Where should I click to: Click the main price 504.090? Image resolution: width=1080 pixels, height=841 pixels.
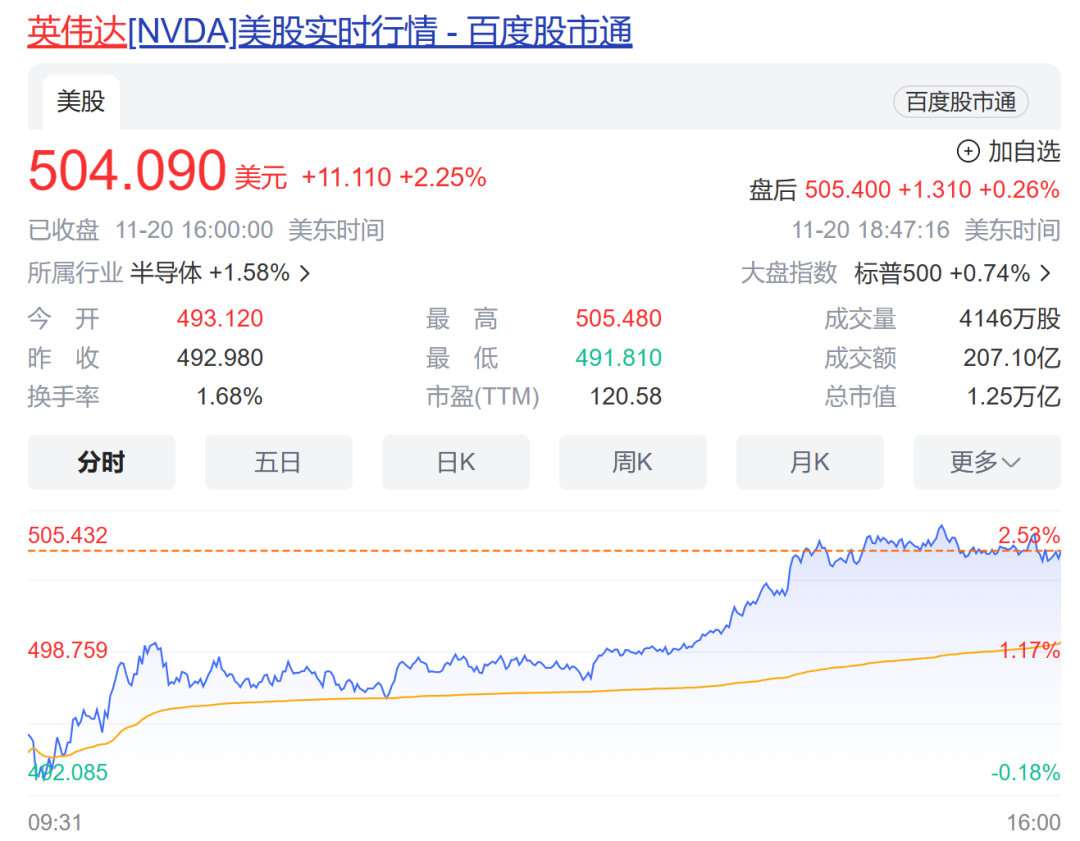[127, 170]
